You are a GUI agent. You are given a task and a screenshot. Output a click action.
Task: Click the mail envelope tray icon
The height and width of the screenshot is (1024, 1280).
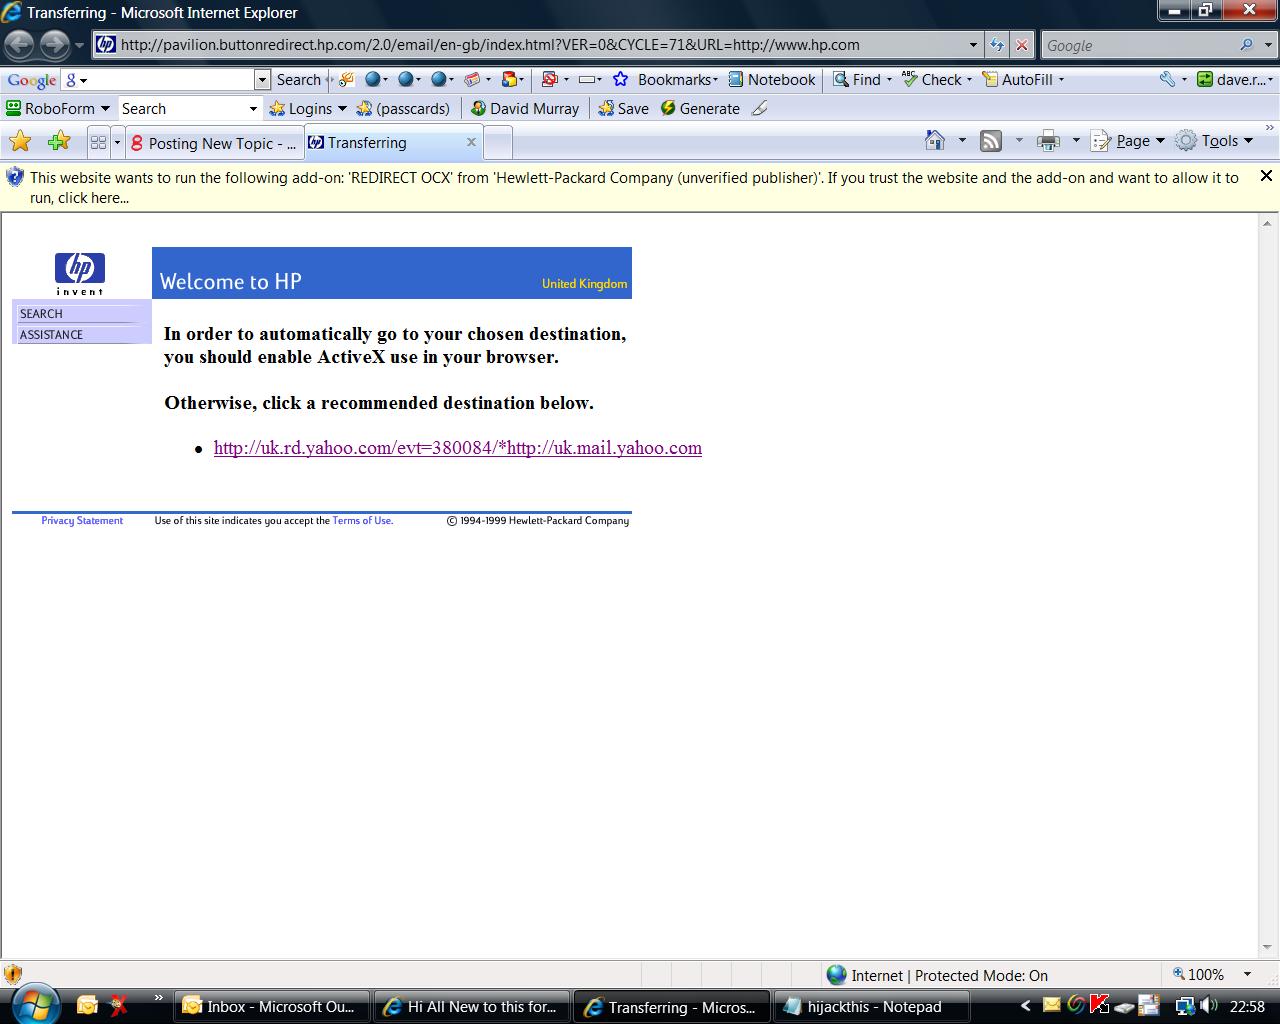tap(1052, 1005)
